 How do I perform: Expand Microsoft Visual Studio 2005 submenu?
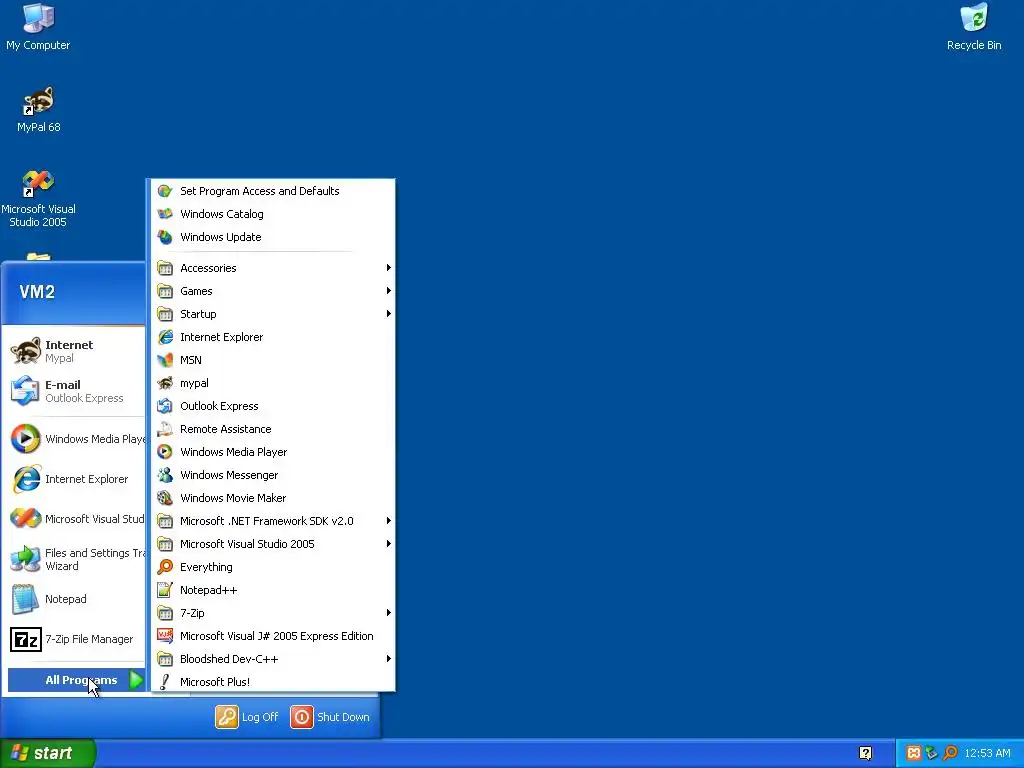pyautogui.click(x=274, y=544)
